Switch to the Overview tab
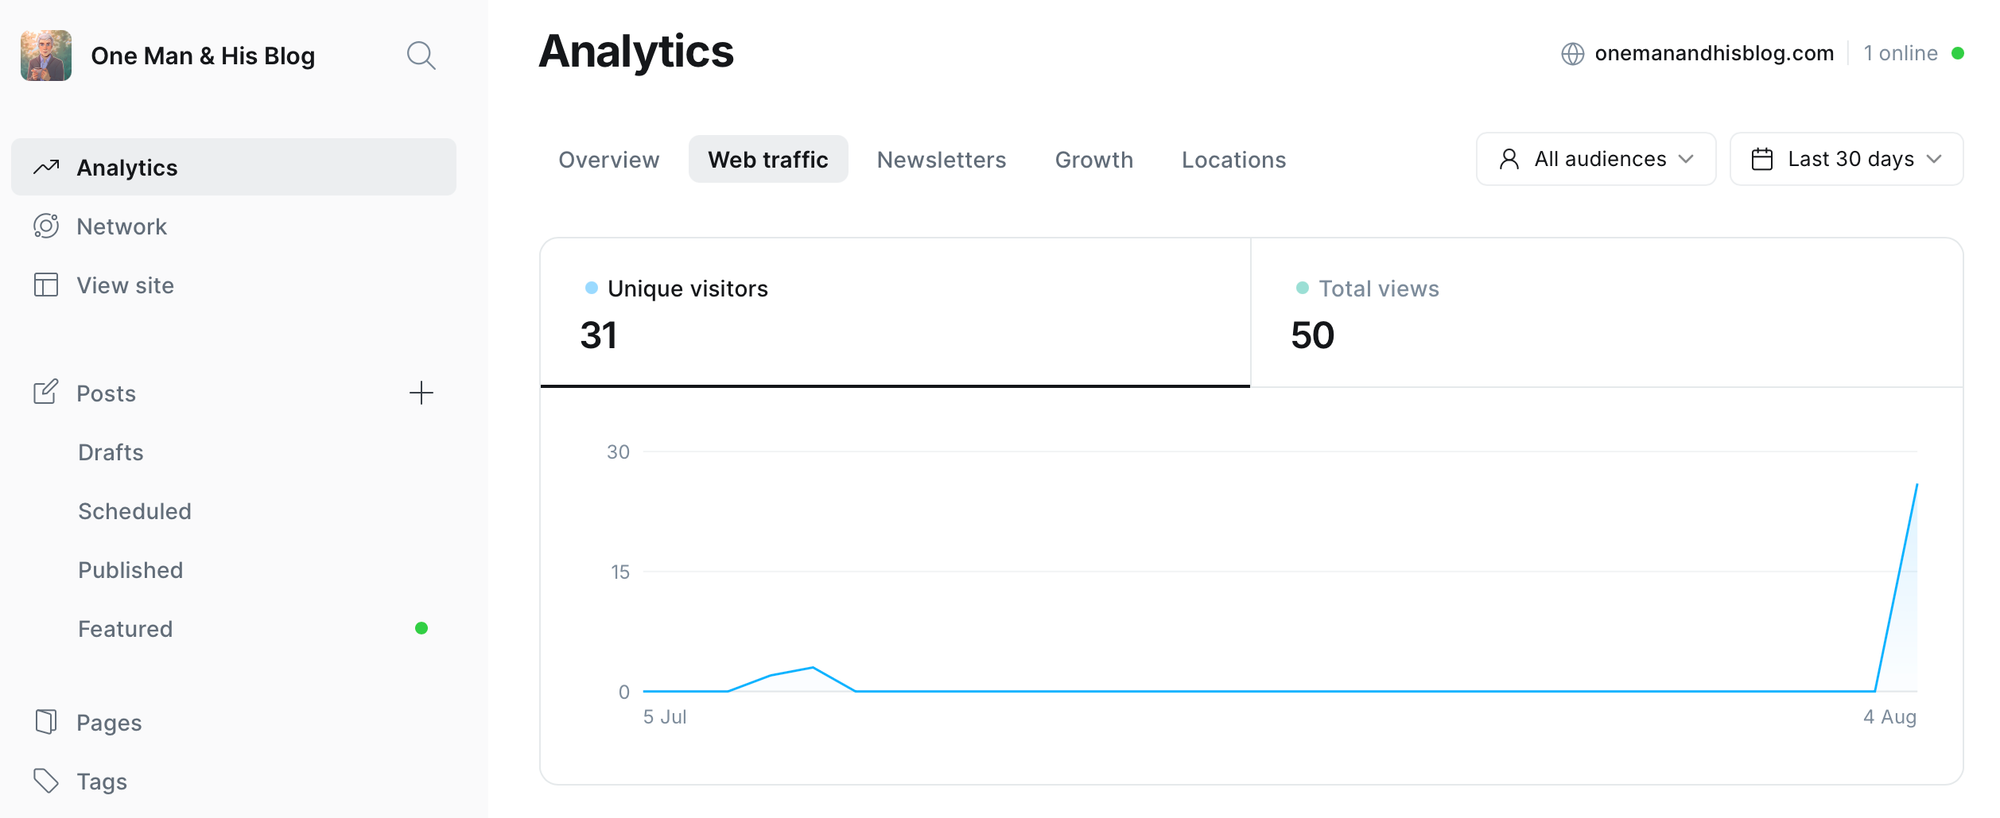The image size is (2000, 818). [608, 160]
